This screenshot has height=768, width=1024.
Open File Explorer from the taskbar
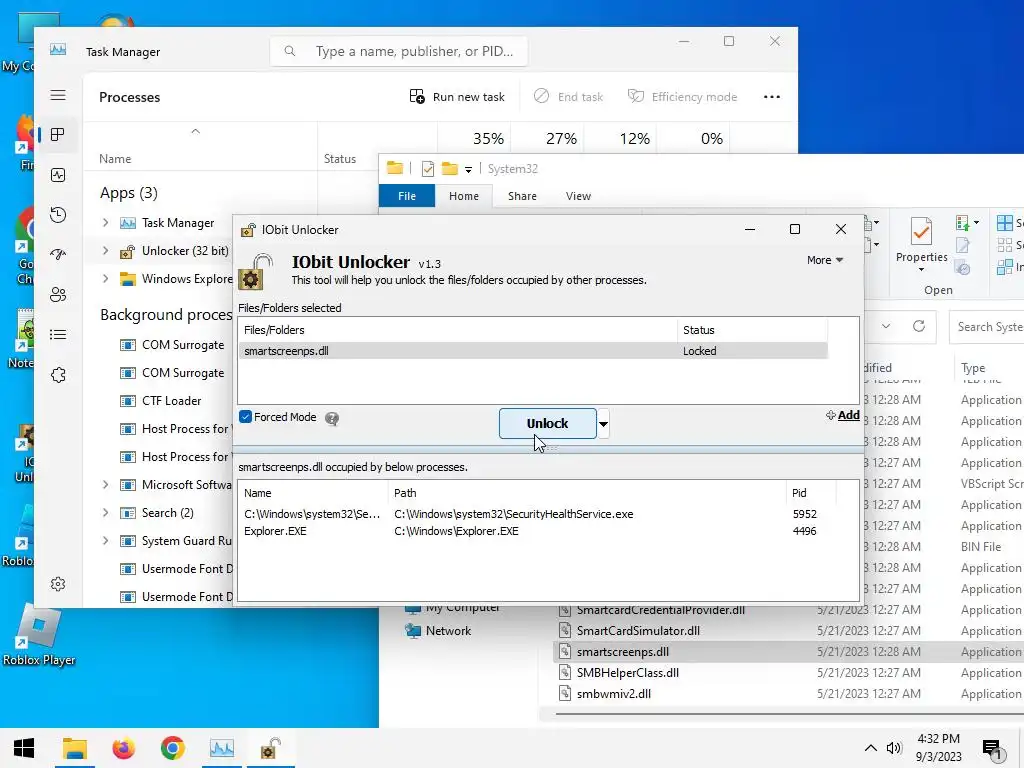tap(74, 748)
